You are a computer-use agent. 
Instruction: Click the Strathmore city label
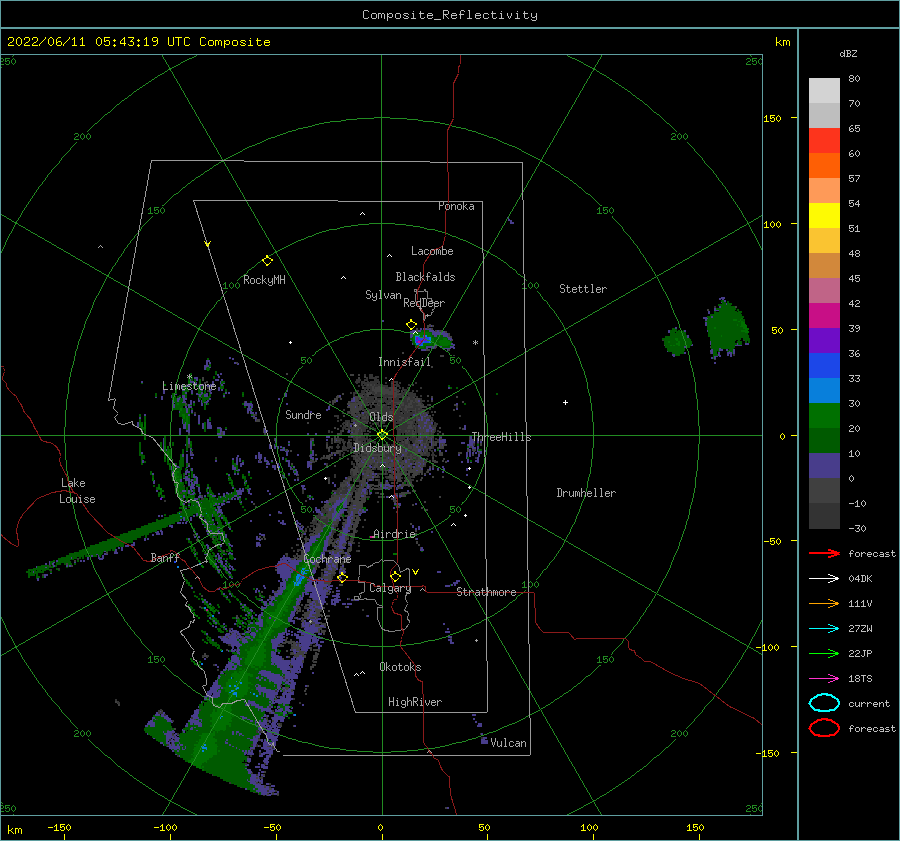(x=486, y=592)
